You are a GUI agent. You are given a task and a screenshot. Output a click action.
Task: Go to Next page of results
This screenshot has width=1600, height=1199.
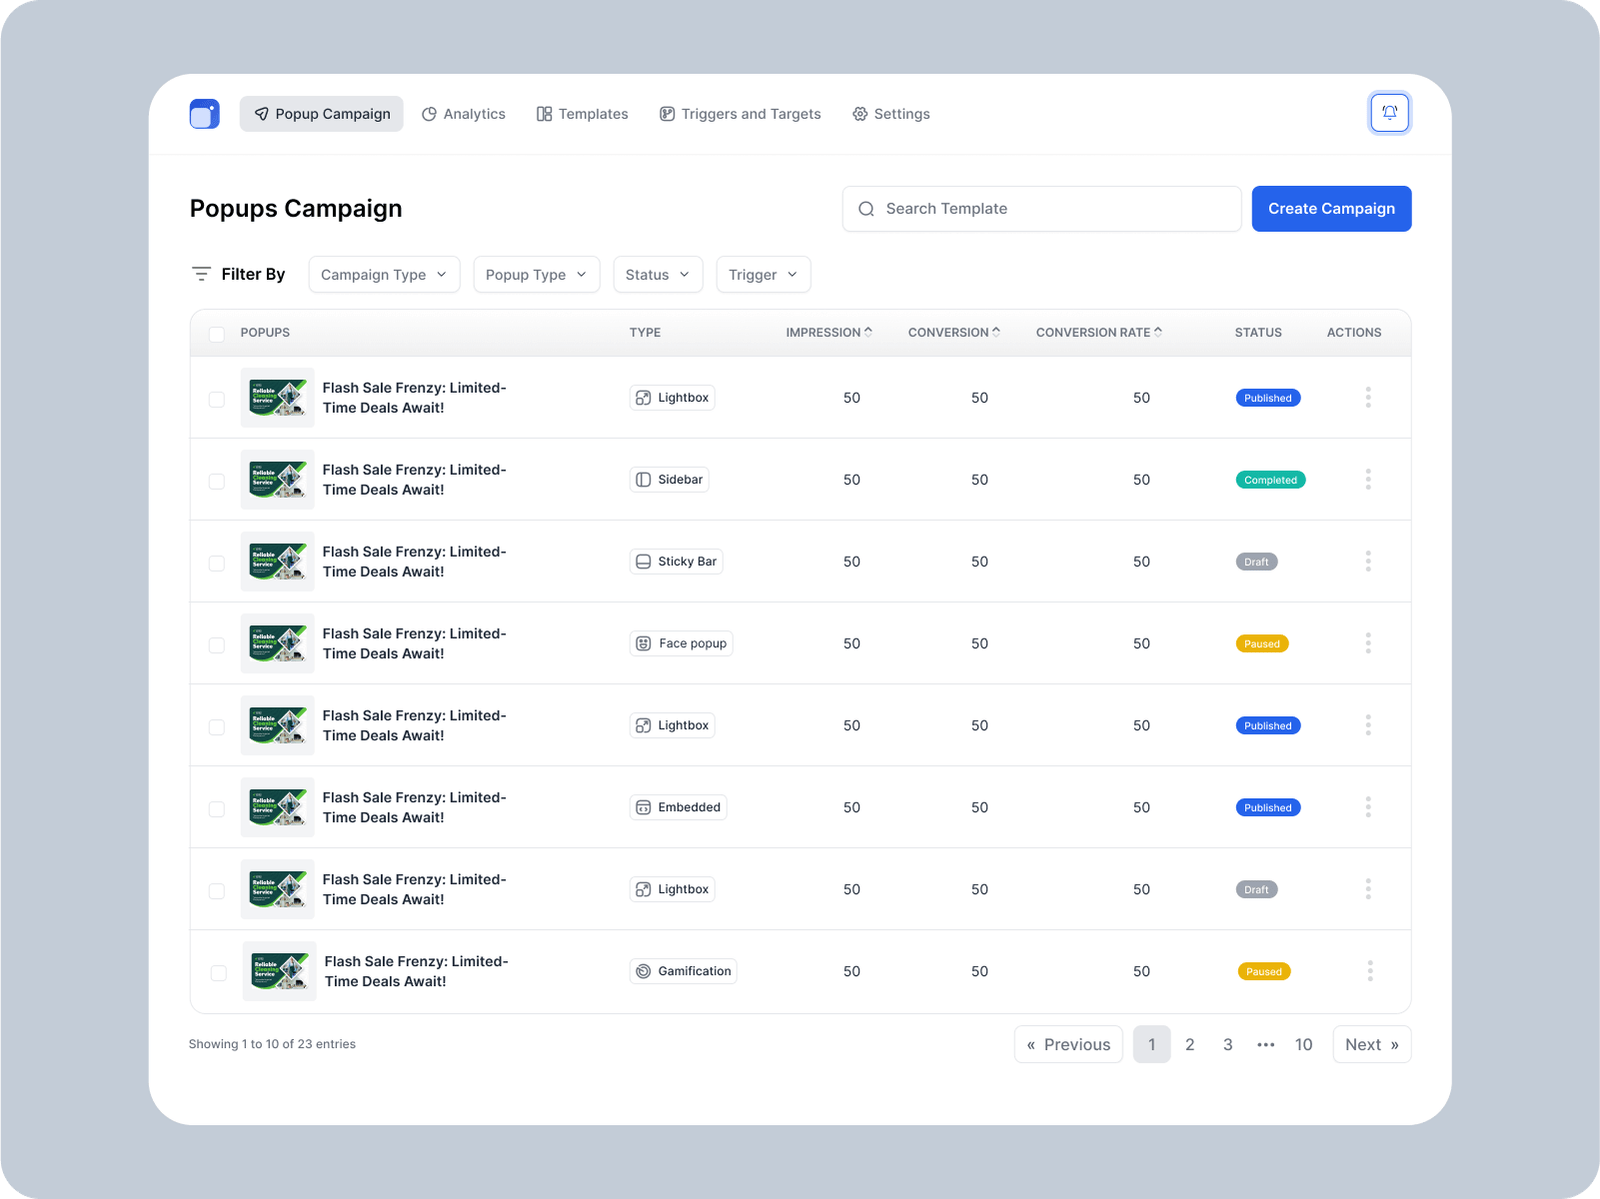[1371, 1044]
